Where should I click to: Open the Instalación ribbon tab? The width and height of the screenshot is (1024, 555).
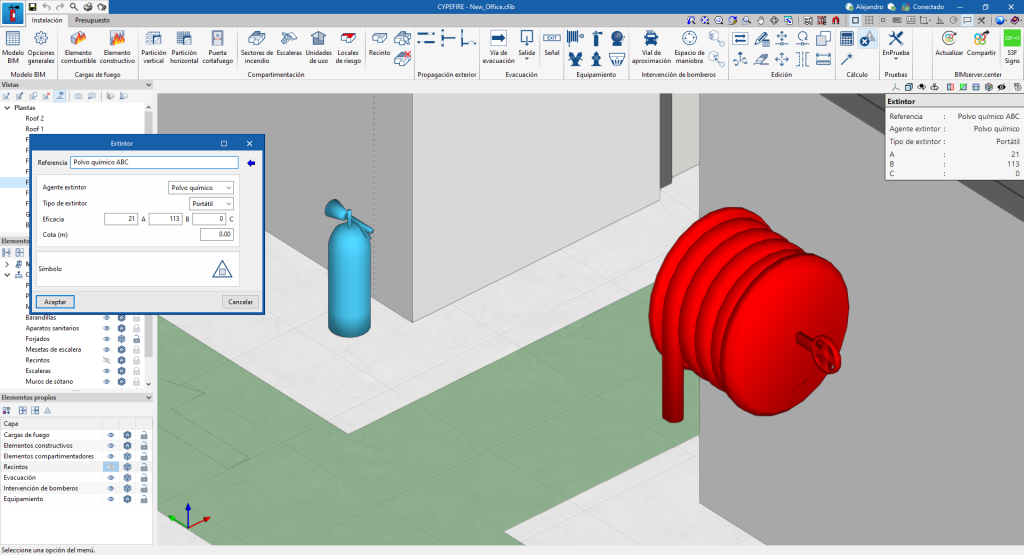point(47,20)
